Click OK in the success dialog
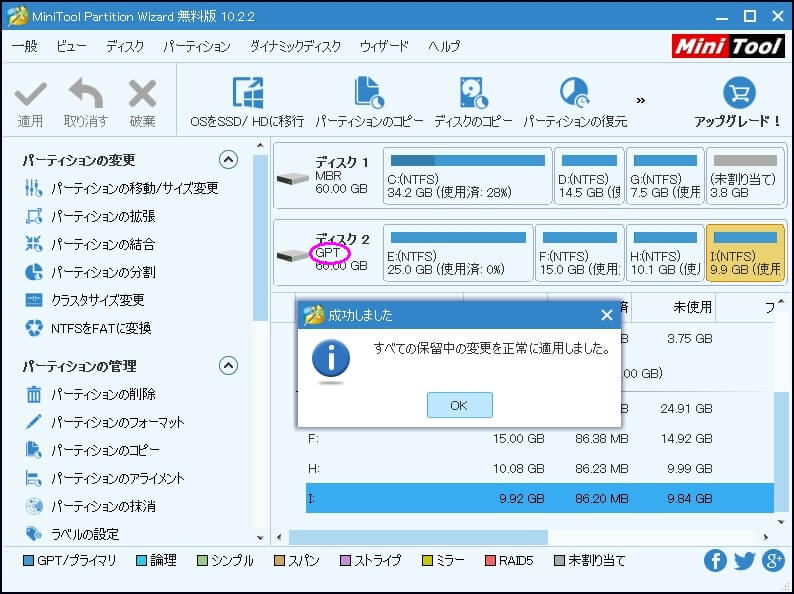 459,405
